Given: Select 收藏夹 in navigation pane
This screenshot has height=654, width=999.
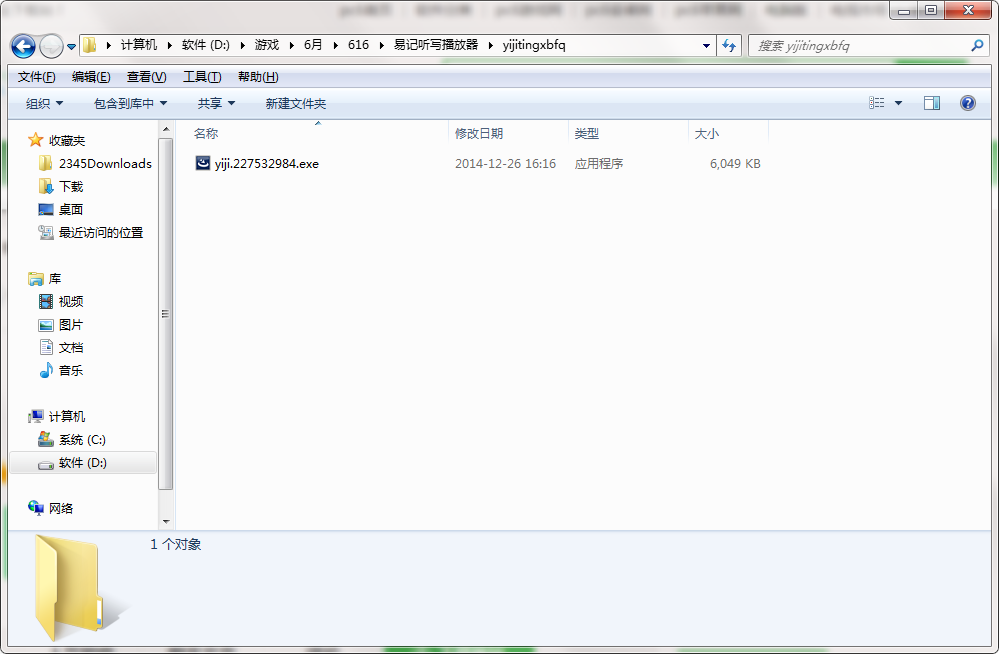Looking at the screenshot, I should 67,140.
